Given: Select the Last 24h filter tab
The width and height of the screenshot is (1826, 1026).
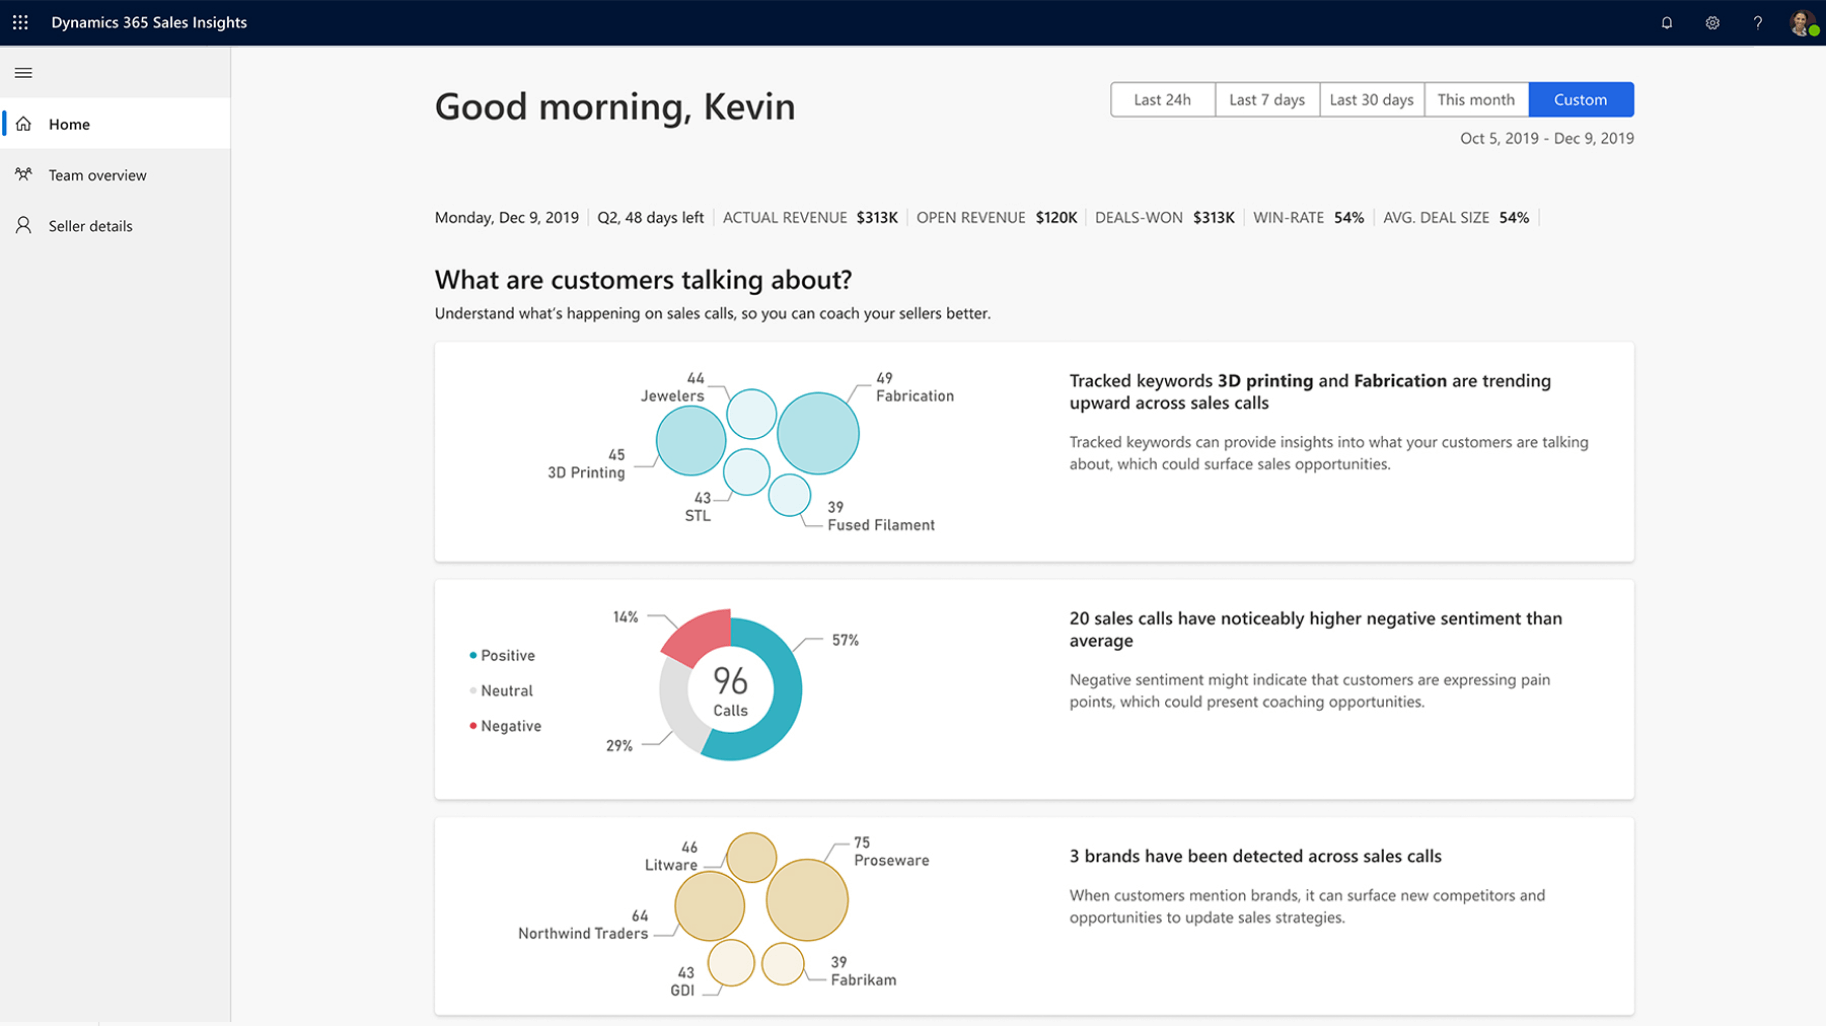Looking at the screenshot, I should click(1162, 99).
